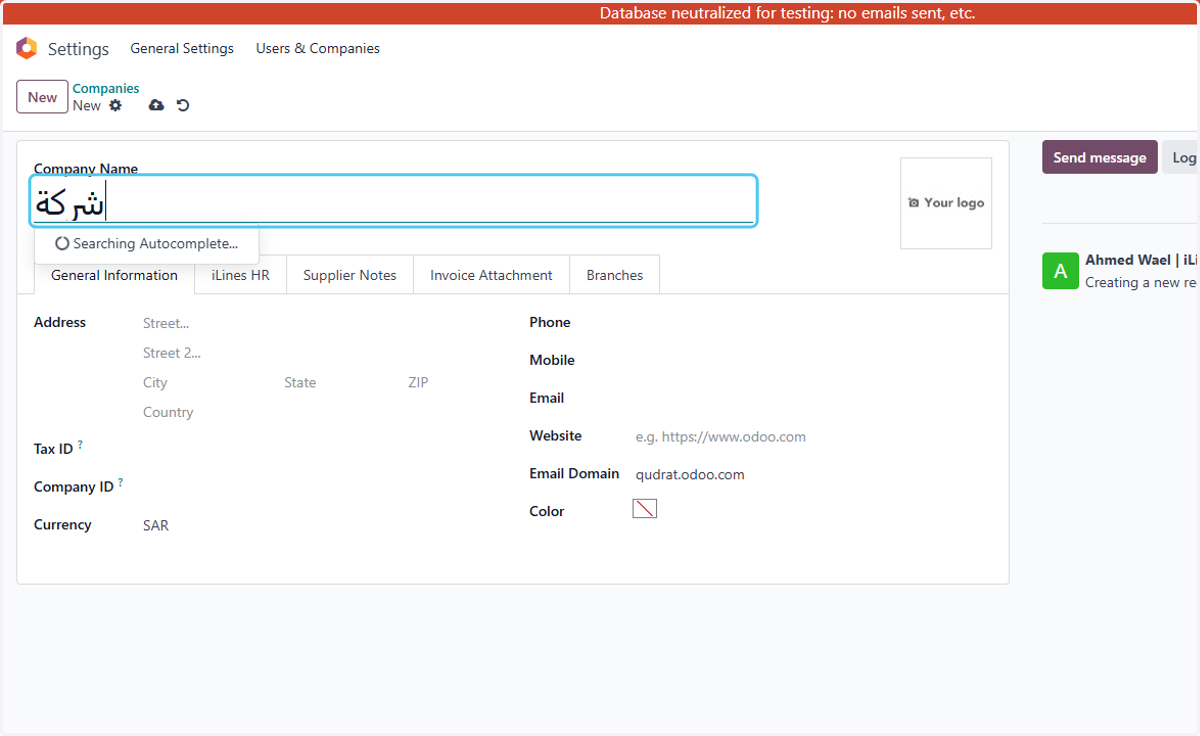
Task: Open the Odoo Settings app icon
Action: [26, 48]
